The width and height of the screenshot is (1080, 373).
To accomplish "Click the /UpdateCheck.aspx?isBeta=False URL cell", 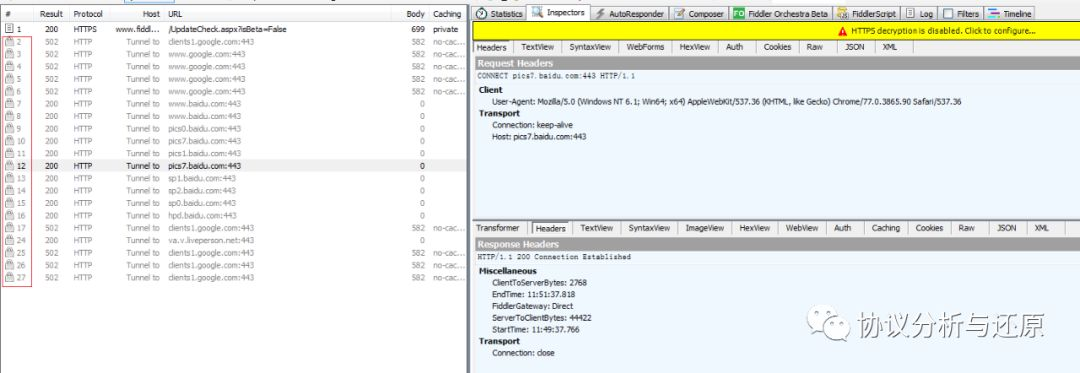I will pos(227,29).
